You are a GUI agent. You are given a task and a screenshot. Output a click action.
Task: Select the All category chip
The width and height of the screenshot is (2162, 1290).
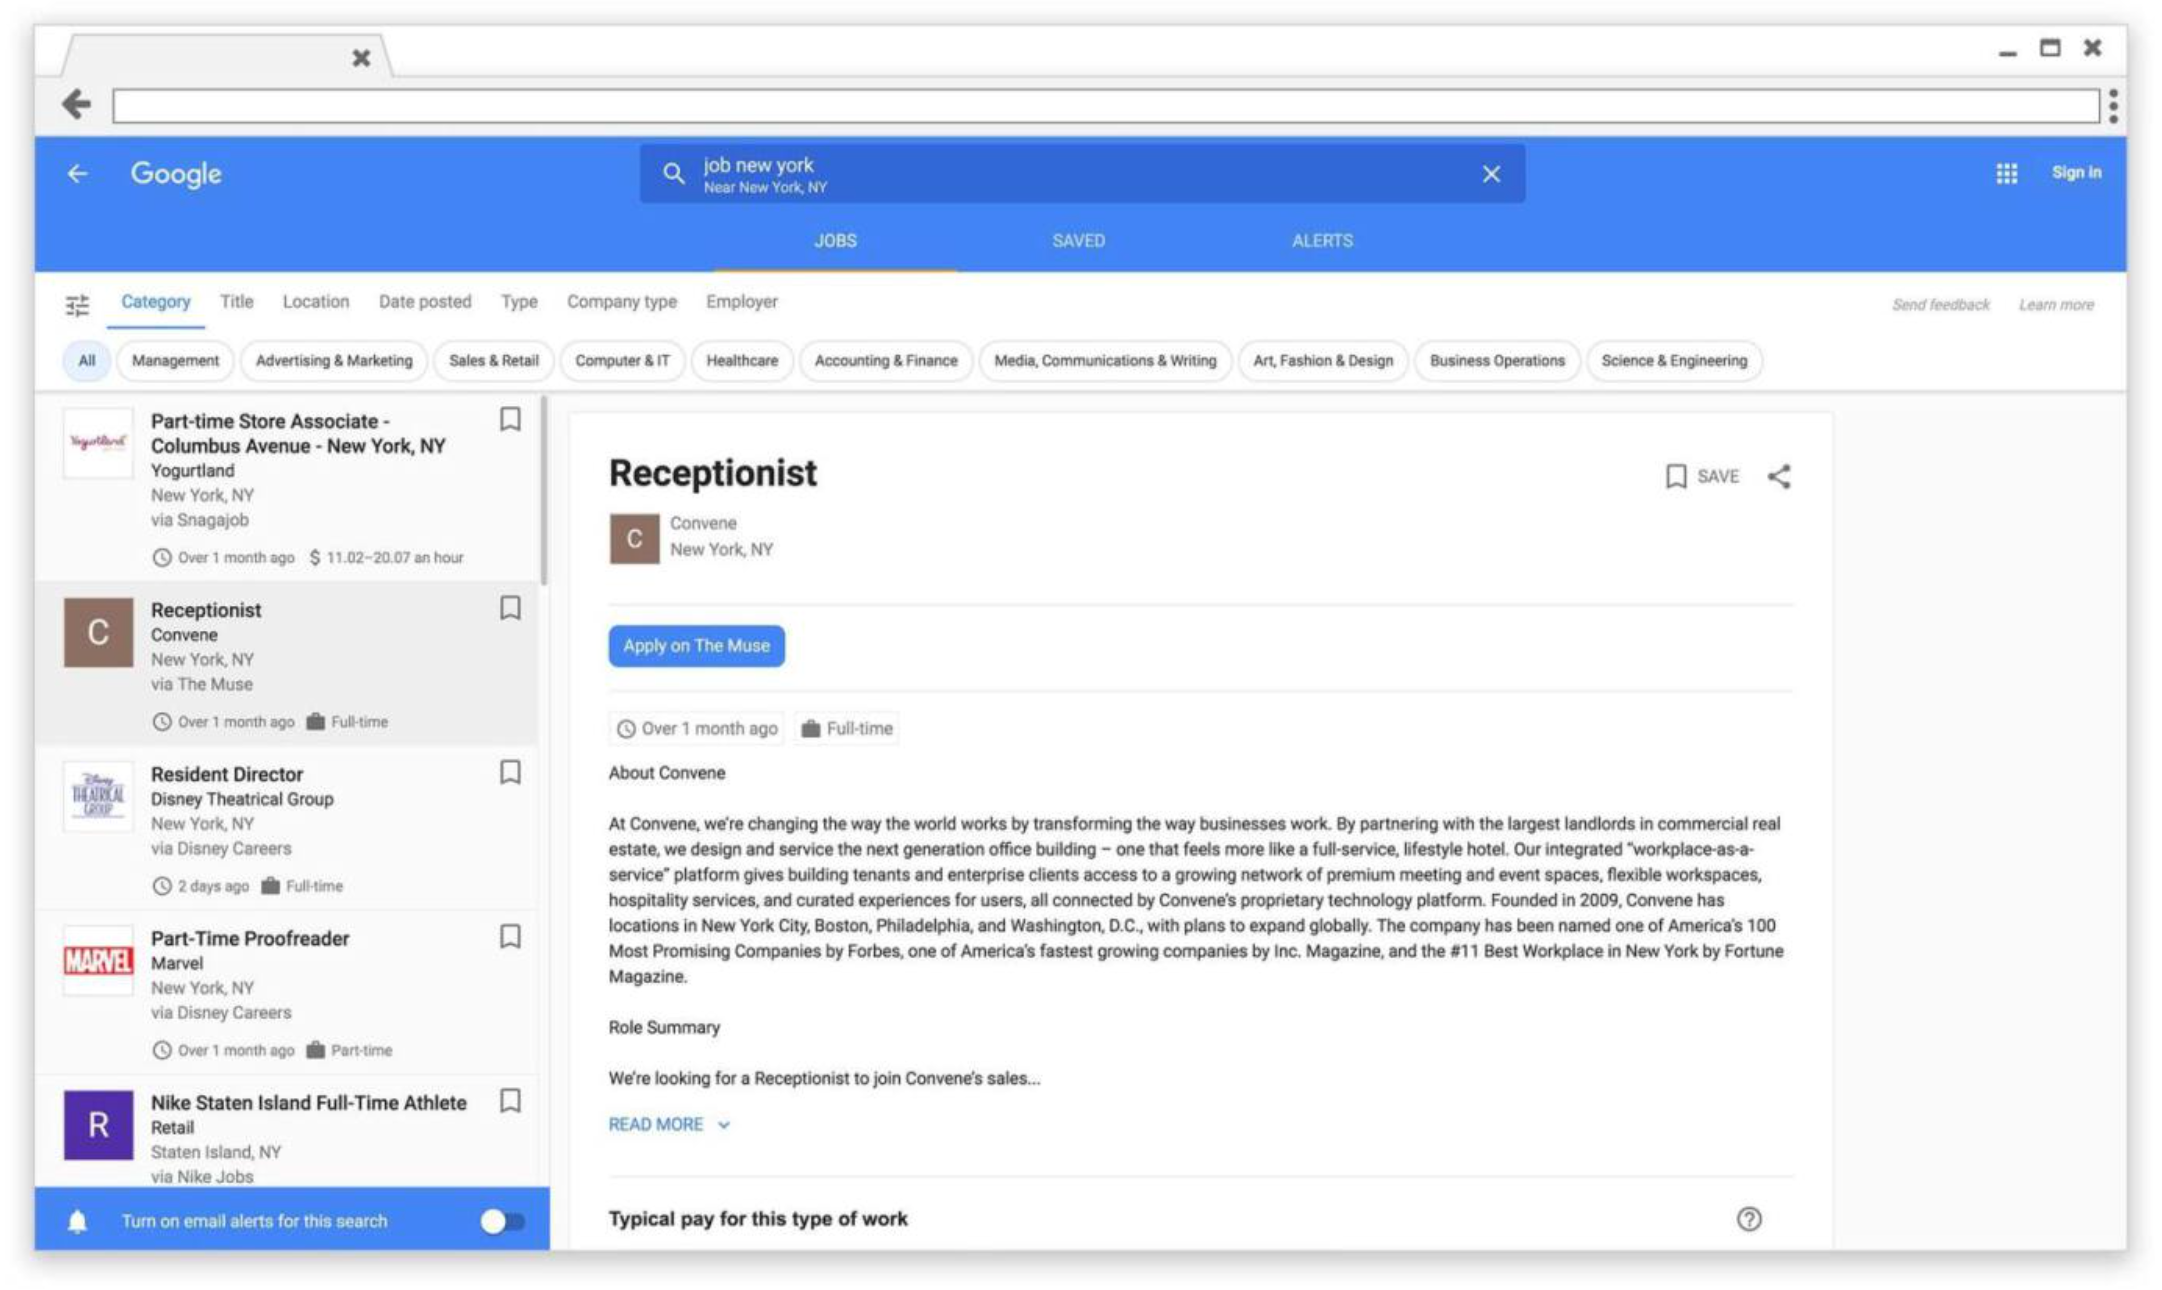pos(87,361)
